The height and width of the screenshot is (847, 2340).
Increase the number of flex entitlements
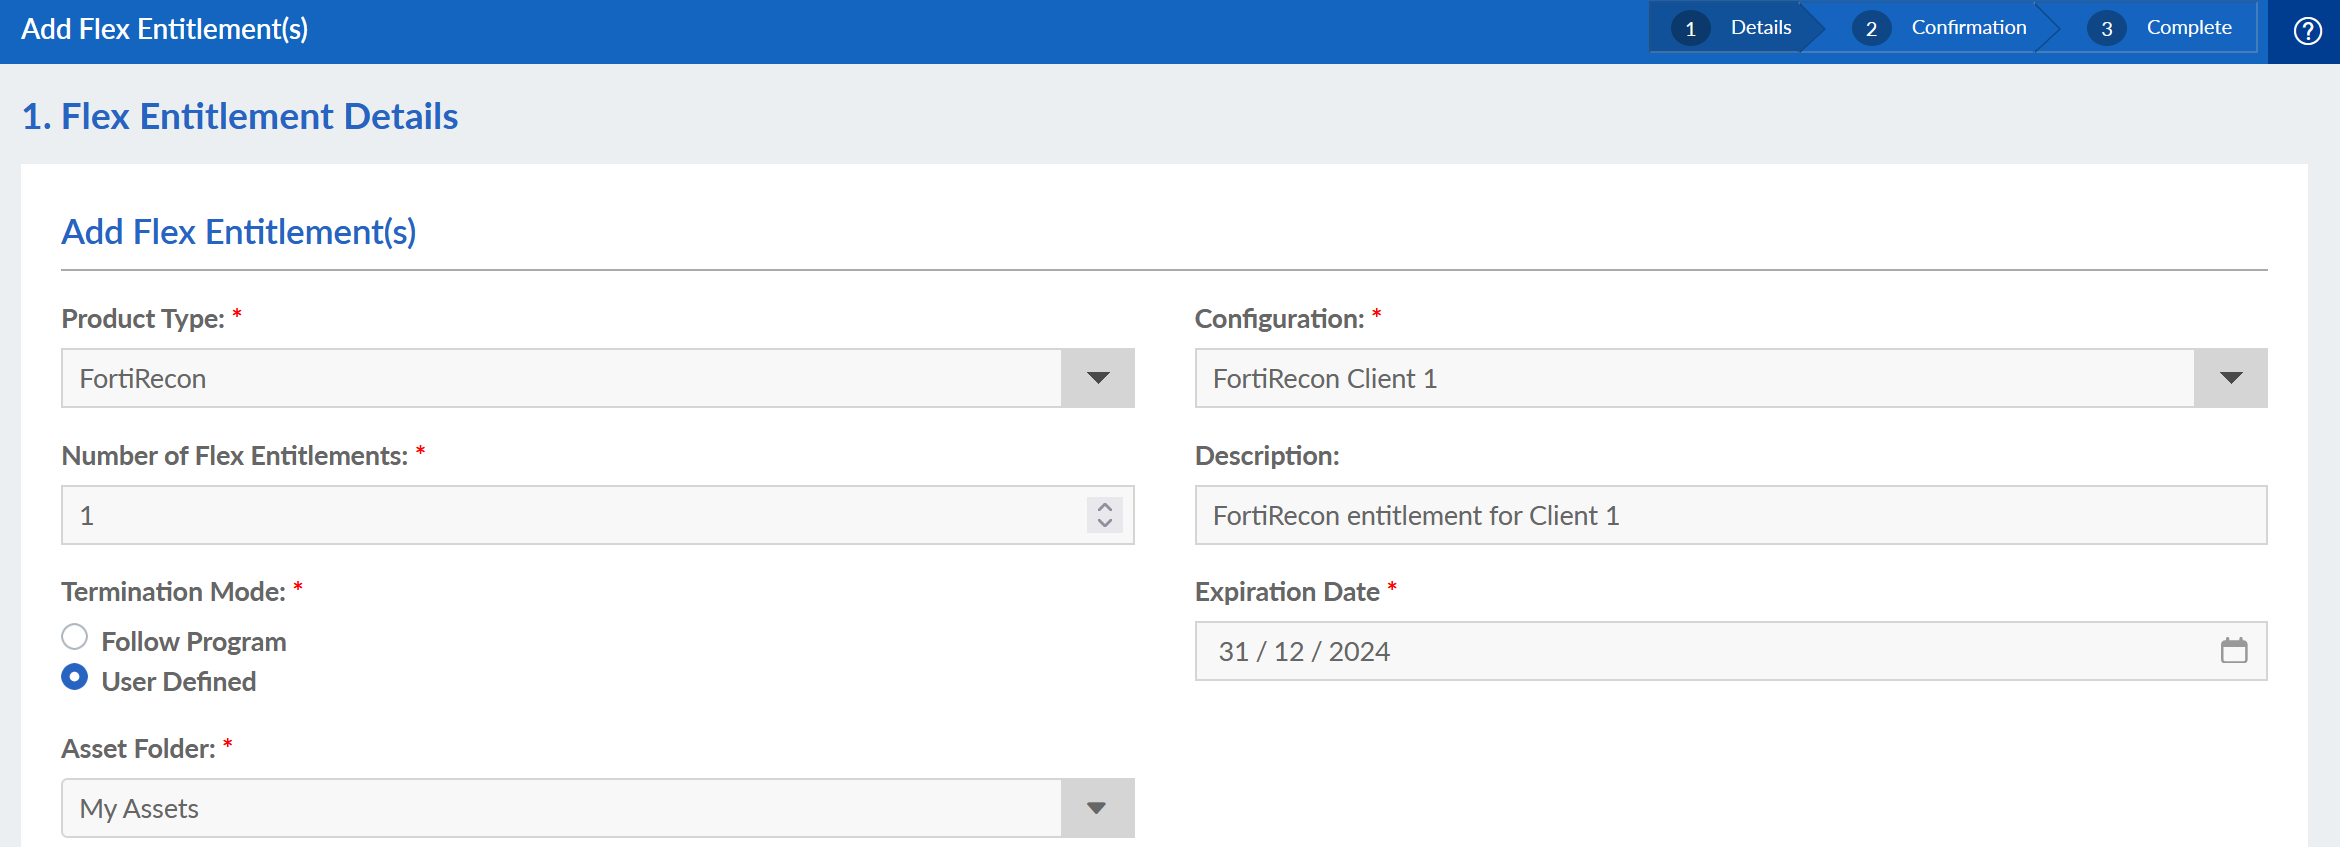1105,507
